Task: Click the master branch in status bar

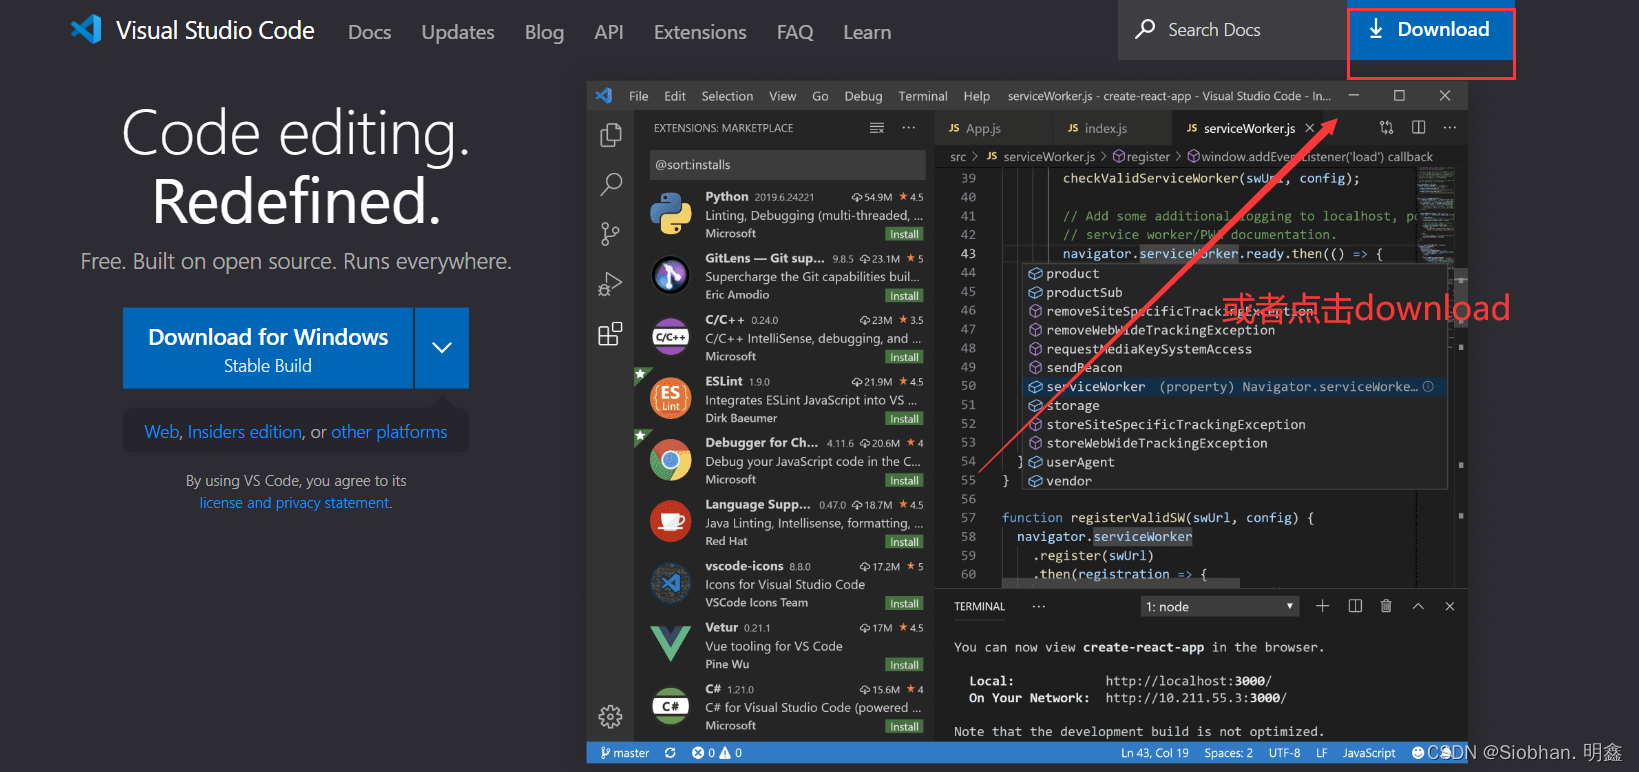Action: (624, 753)
